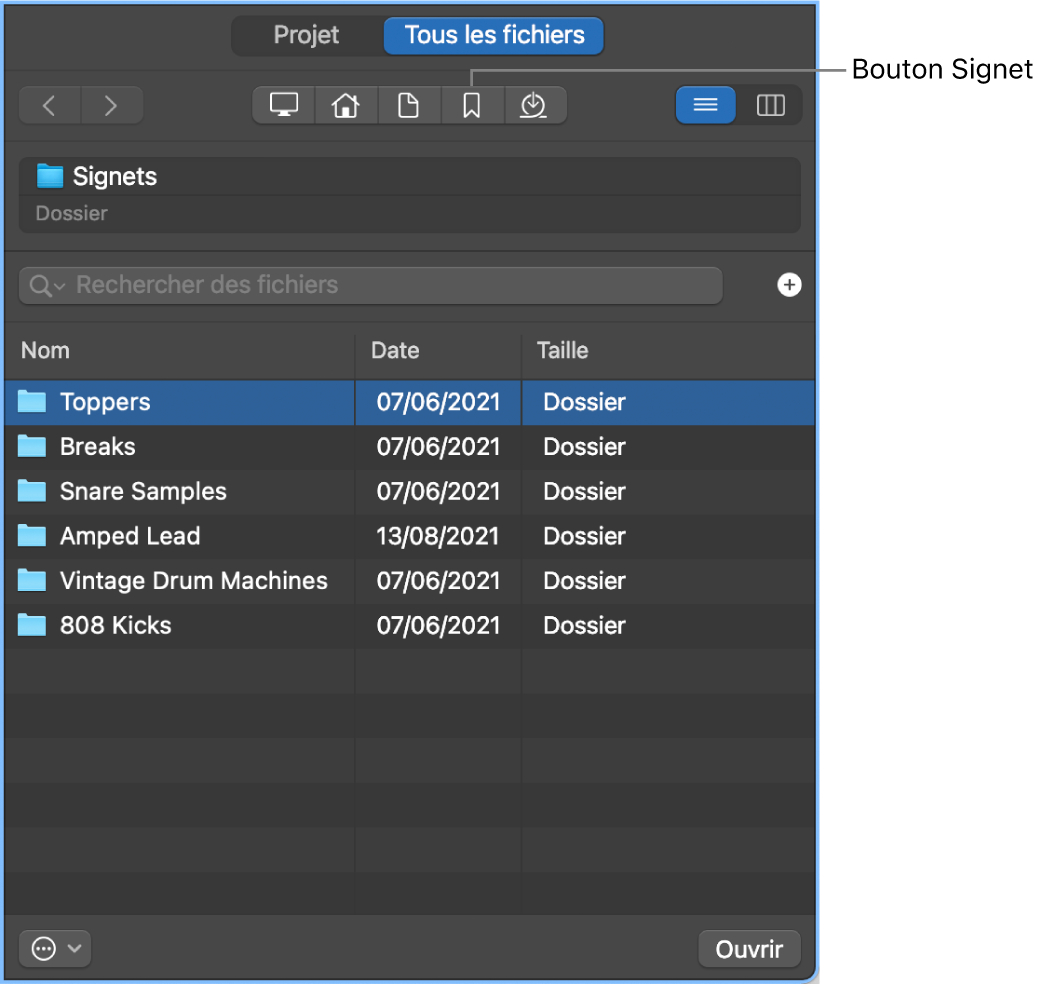Click the downloads clock-arrow icon
1043x984 pixels.
pos(534,105)
